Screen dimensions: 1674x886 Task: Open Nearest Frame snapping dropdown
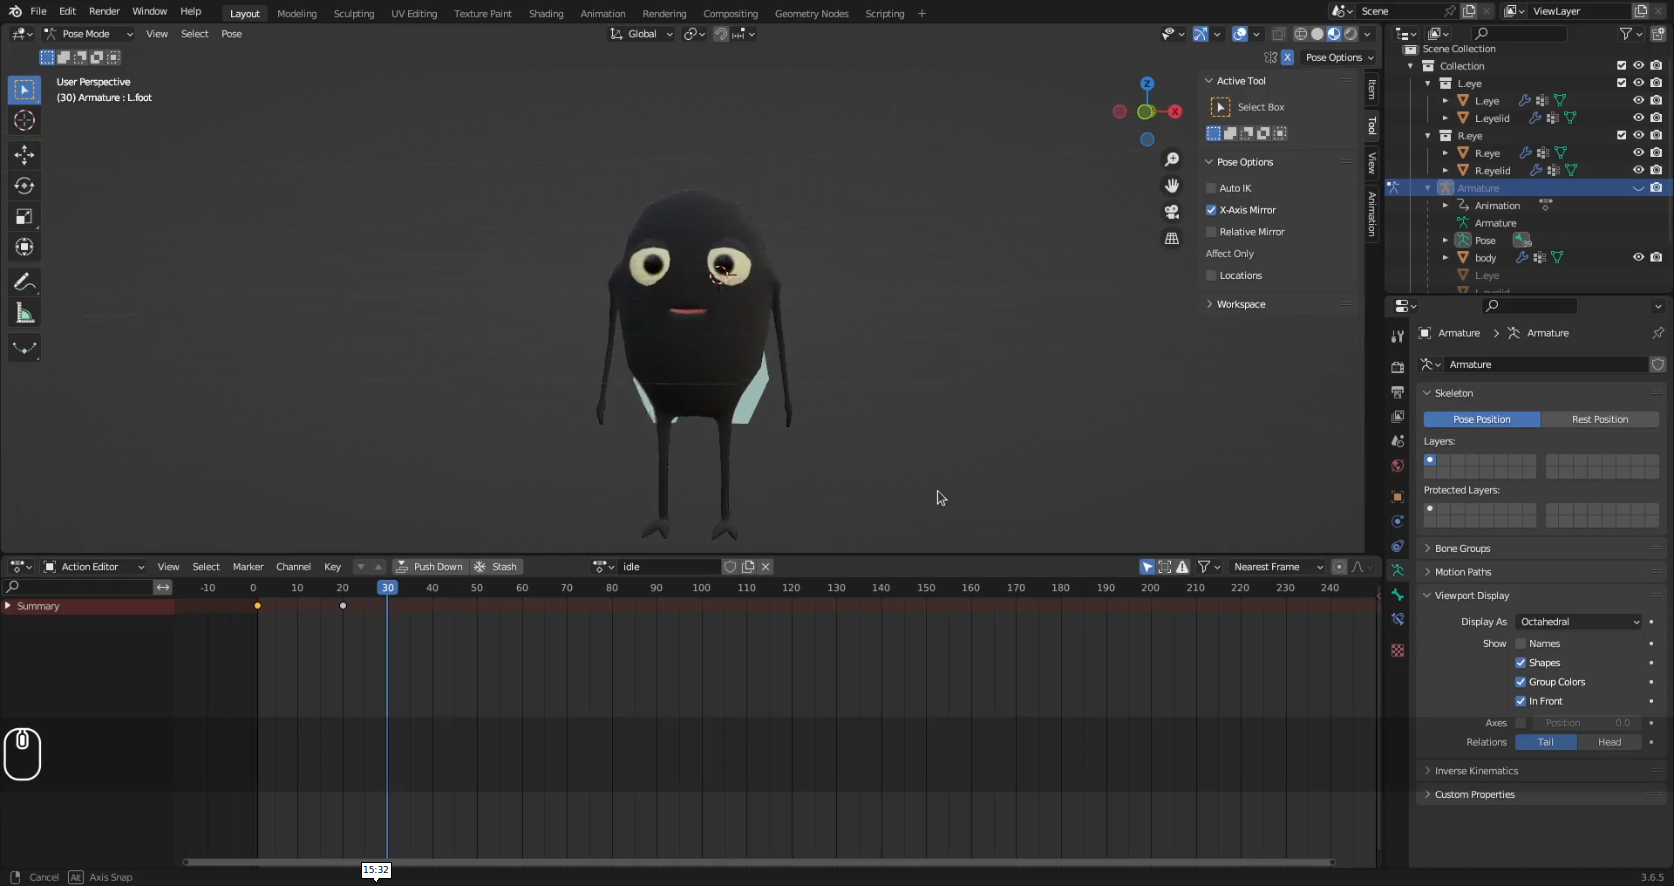1278,567
